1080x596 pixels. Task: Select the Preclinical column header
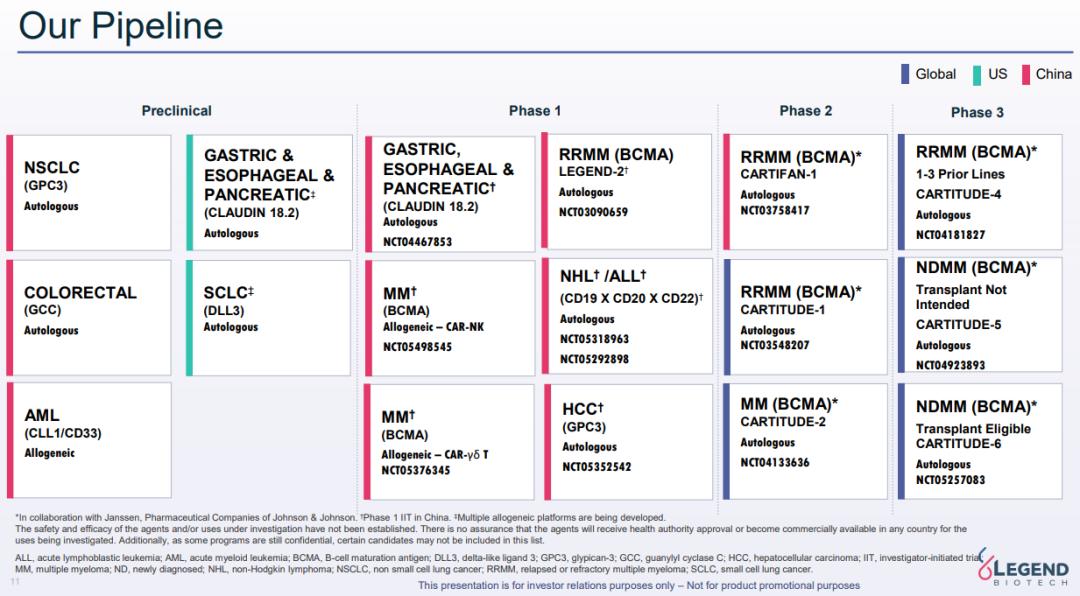click(176, 111)
